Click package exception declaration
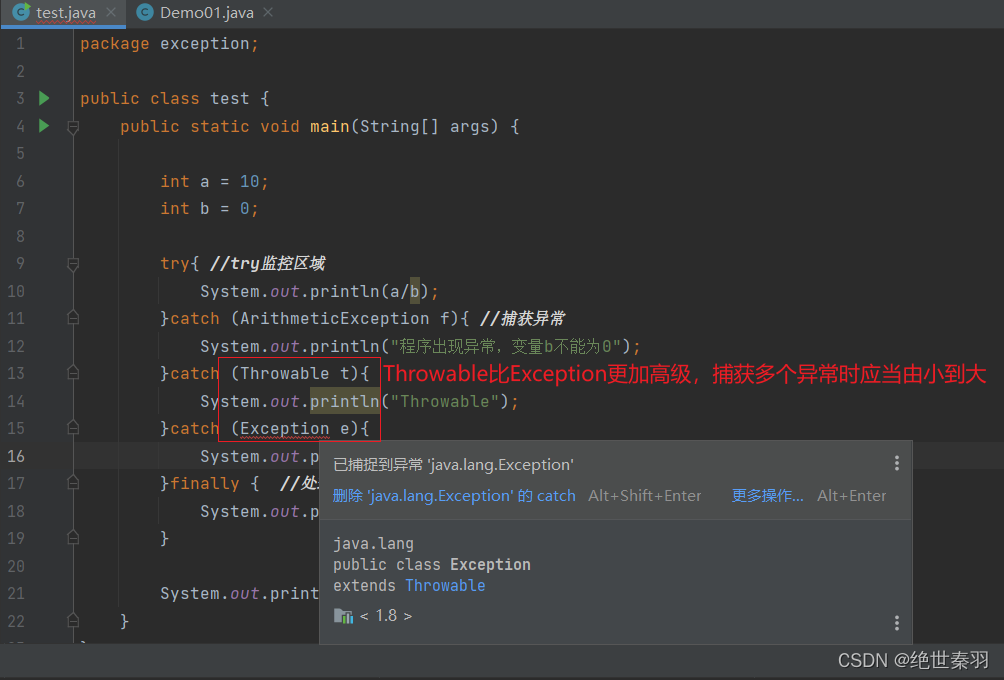Viewport: 1004px width, 680px height. pyautogui.click(x=169, y=44)
